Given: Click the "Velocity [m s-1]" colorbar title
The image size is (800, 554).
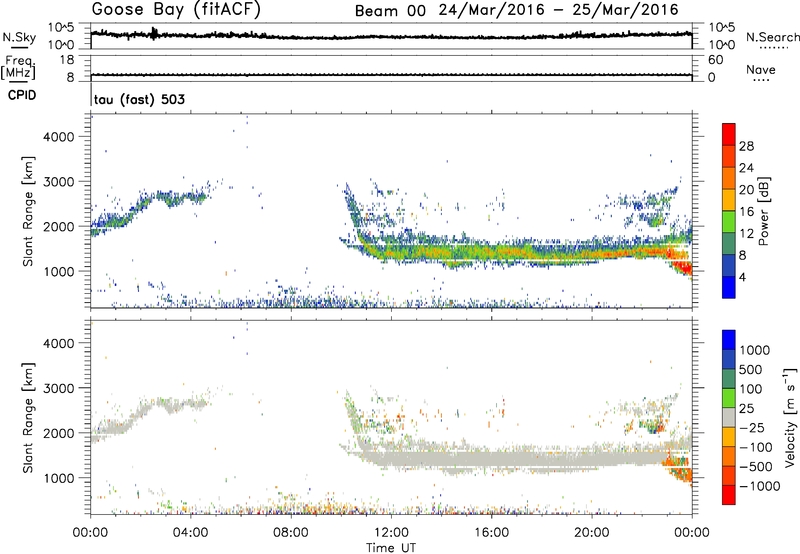Looking at the screenshot, I should click(790, 417).
